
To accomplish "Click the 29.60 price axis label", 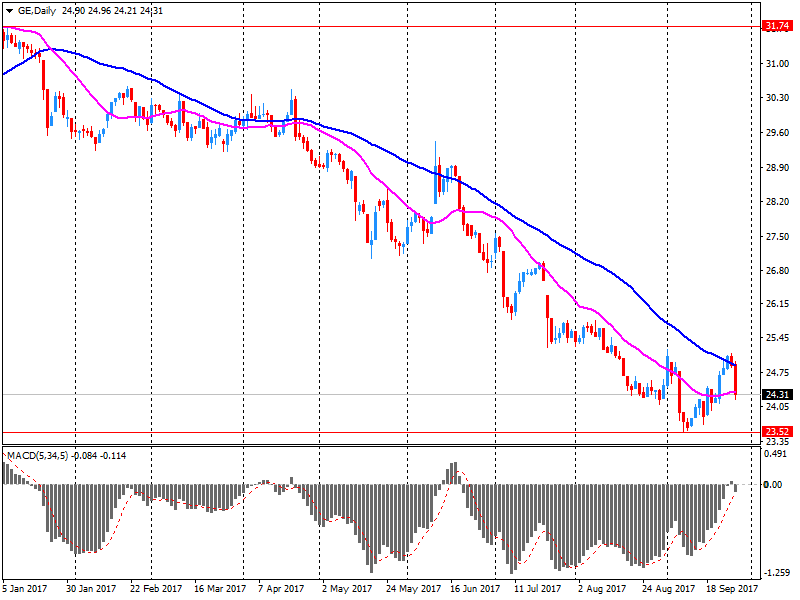I will (777, 133).
